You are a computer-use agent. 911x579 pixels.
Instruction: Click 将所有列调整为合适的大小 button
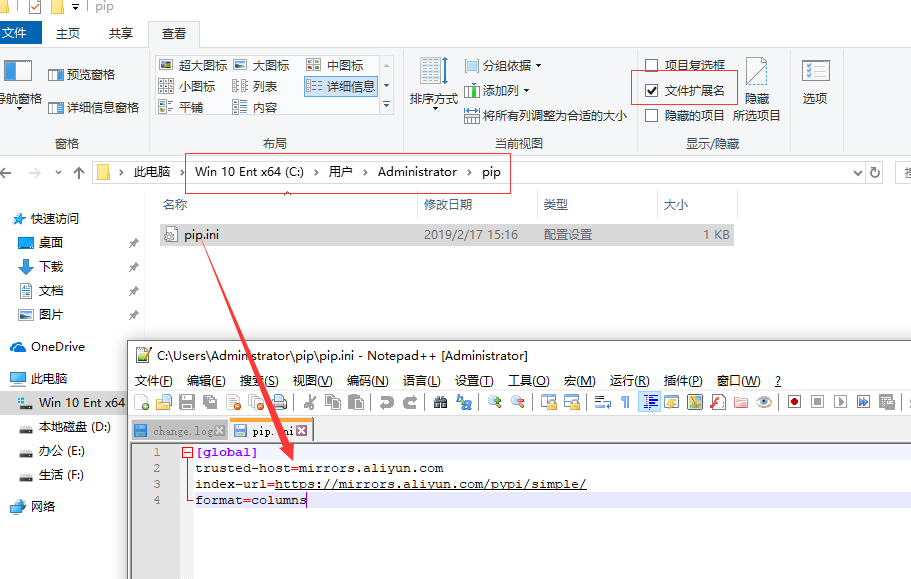[x=546, y=116]
